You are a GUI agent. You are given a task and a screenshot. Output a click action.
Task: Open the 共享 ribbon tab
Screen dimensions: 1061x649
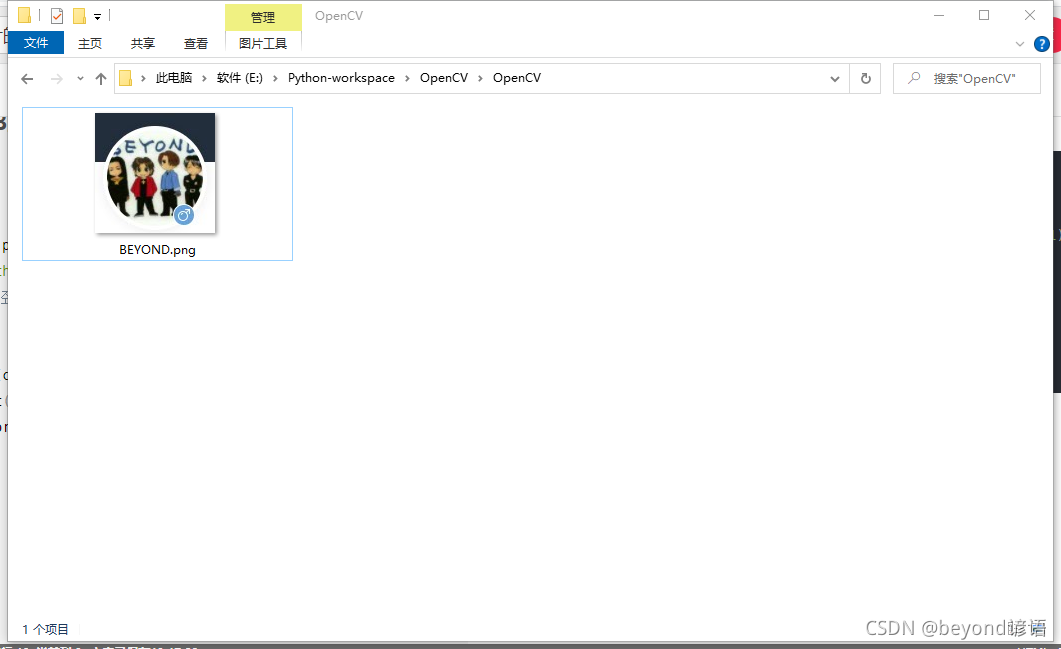pyautogui.click(x=143, y=43)
